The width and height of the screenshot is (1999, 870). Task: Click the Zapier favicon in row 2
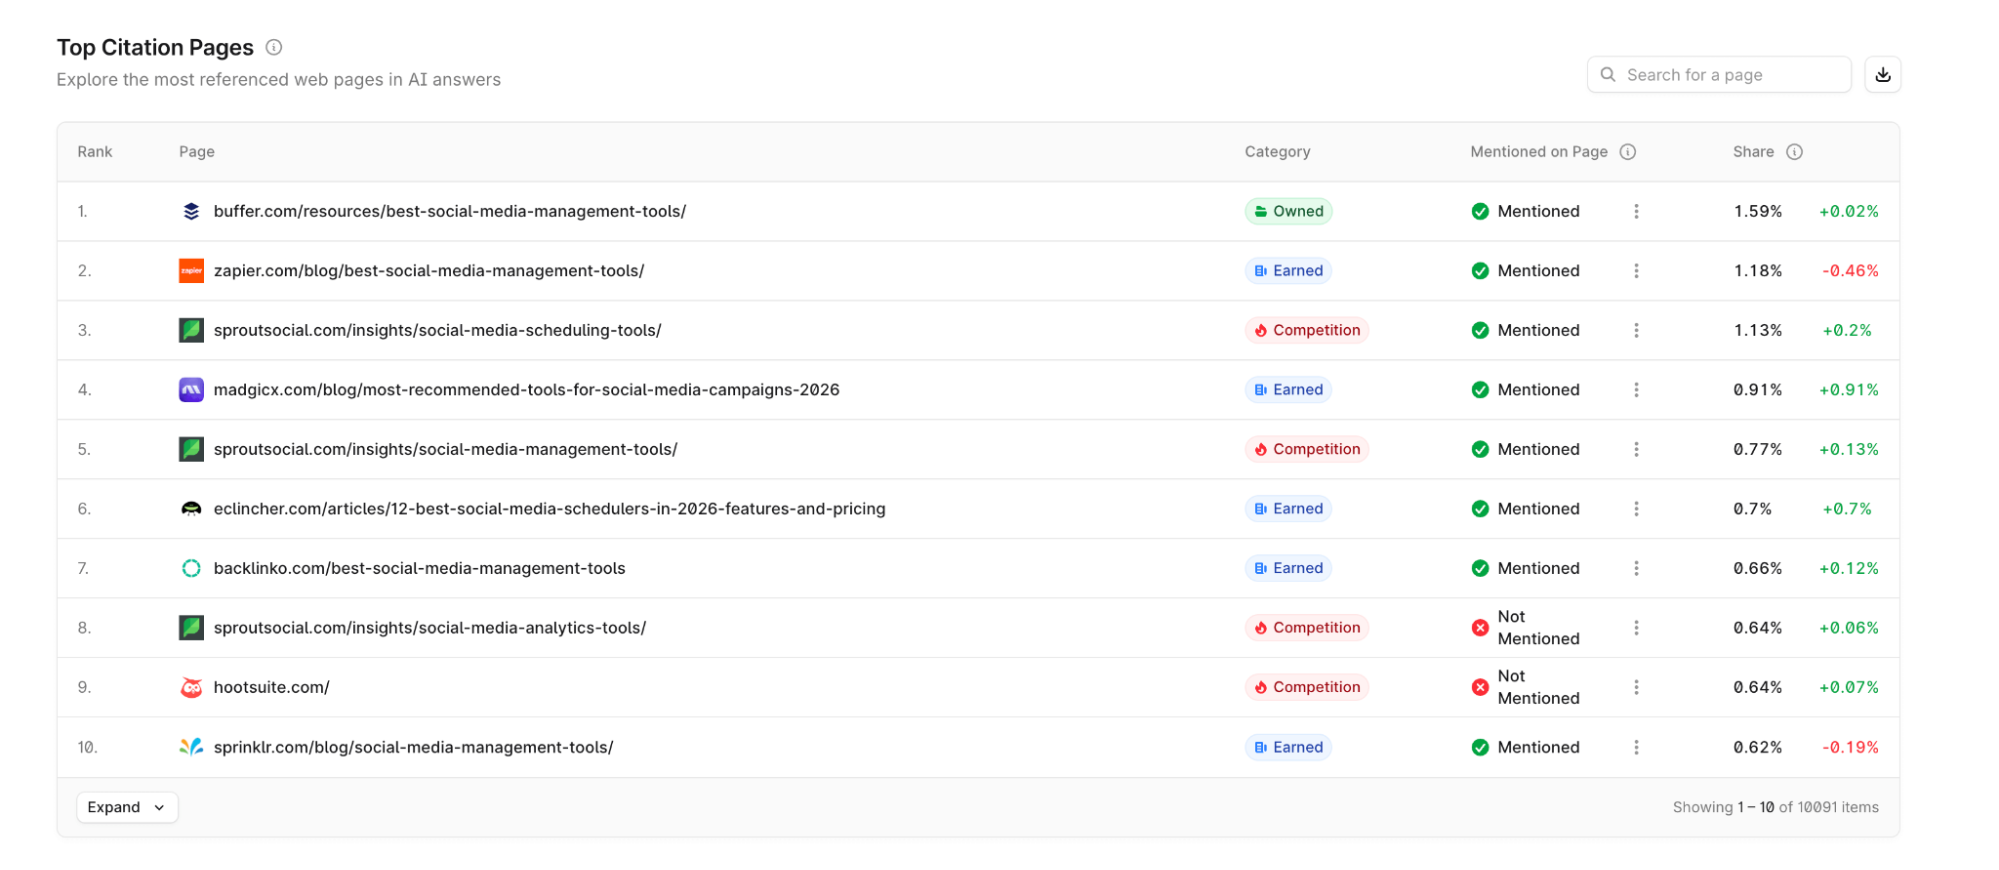pyautogui.click(x=191, y=271)
